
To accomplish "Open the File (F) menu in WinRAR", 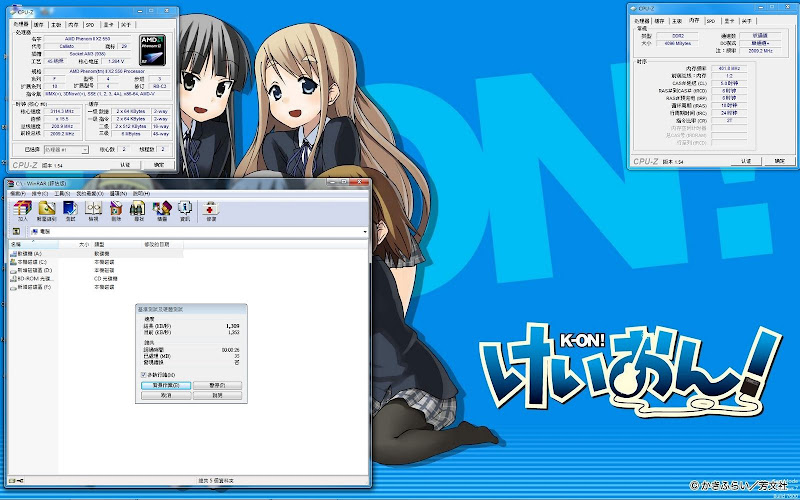I will point(17,194).
